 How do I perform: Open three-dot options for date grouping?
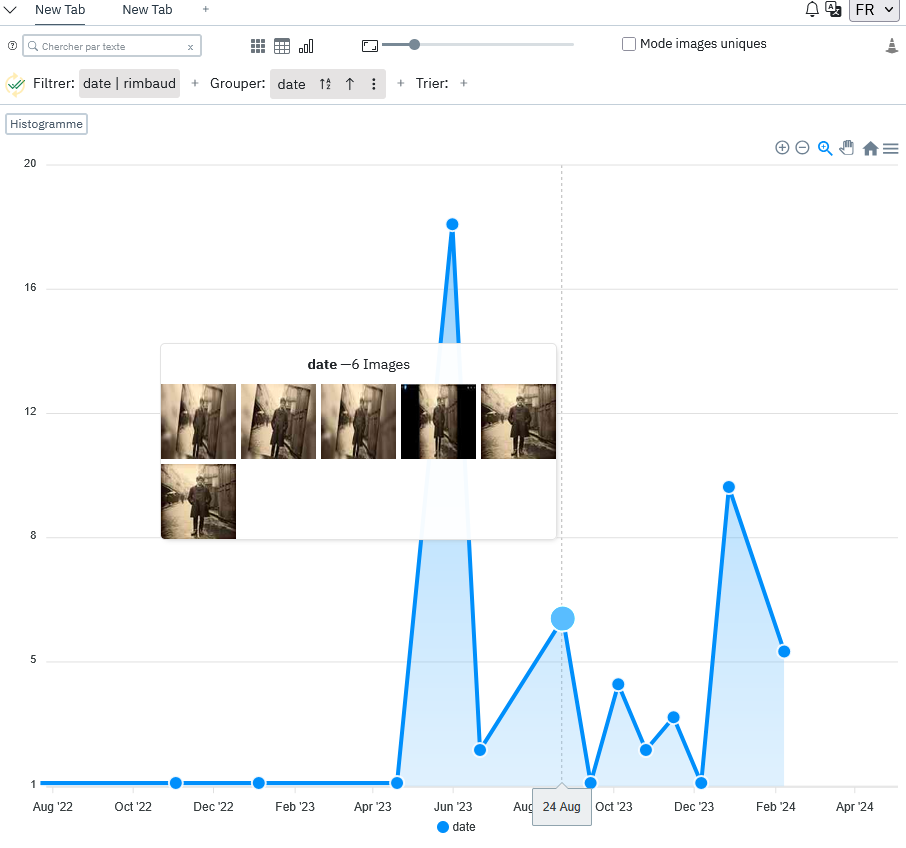[x=374, y=84]
